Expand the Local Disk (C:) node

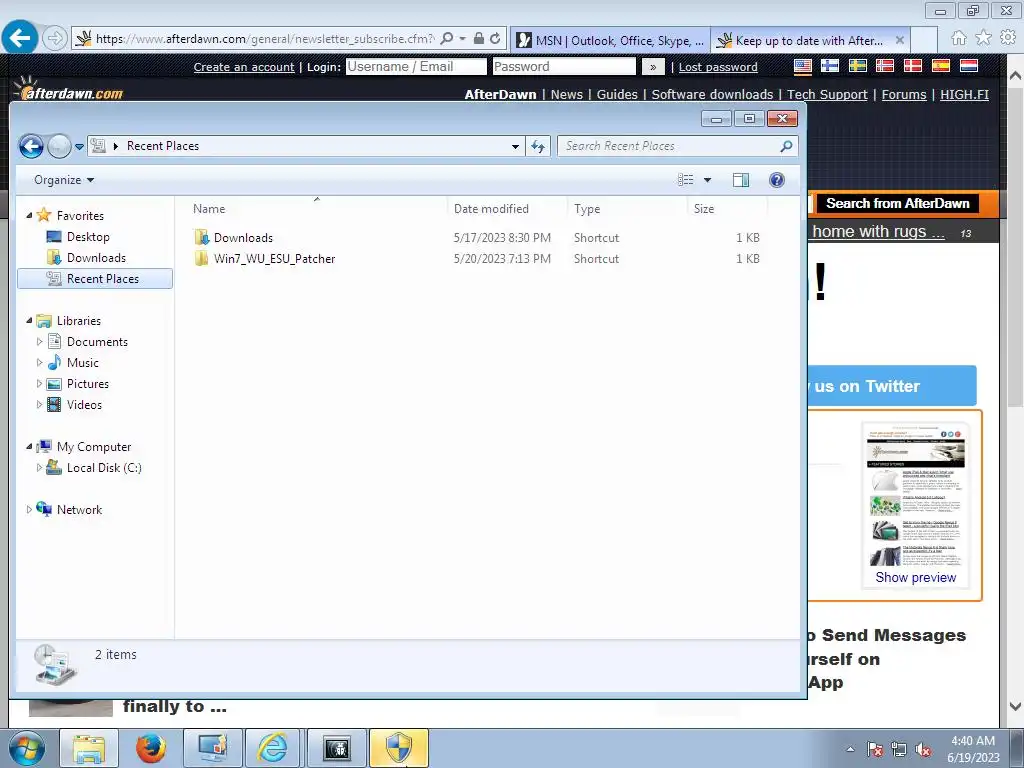click(x=39, y=468)
